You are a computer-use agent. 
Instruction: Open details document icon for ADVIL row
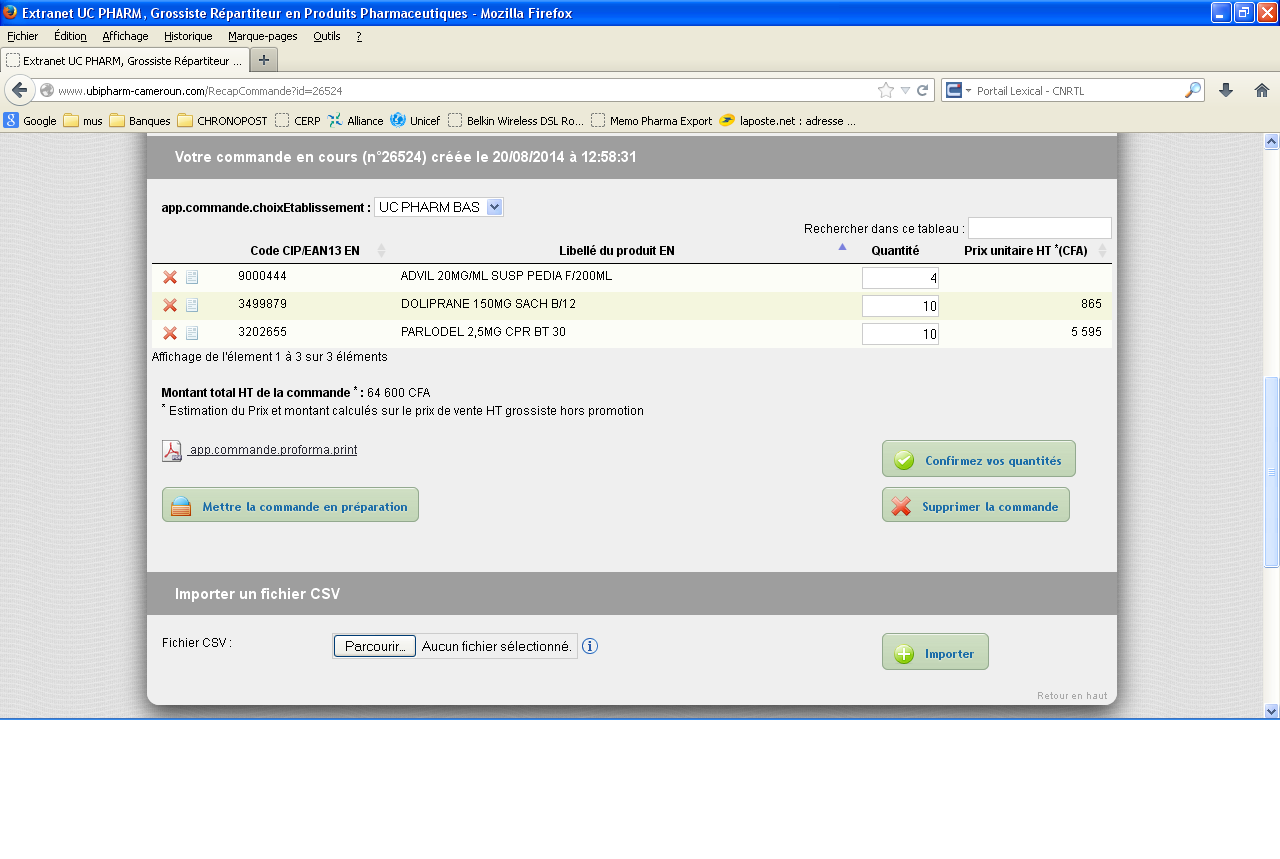point(192,277)
